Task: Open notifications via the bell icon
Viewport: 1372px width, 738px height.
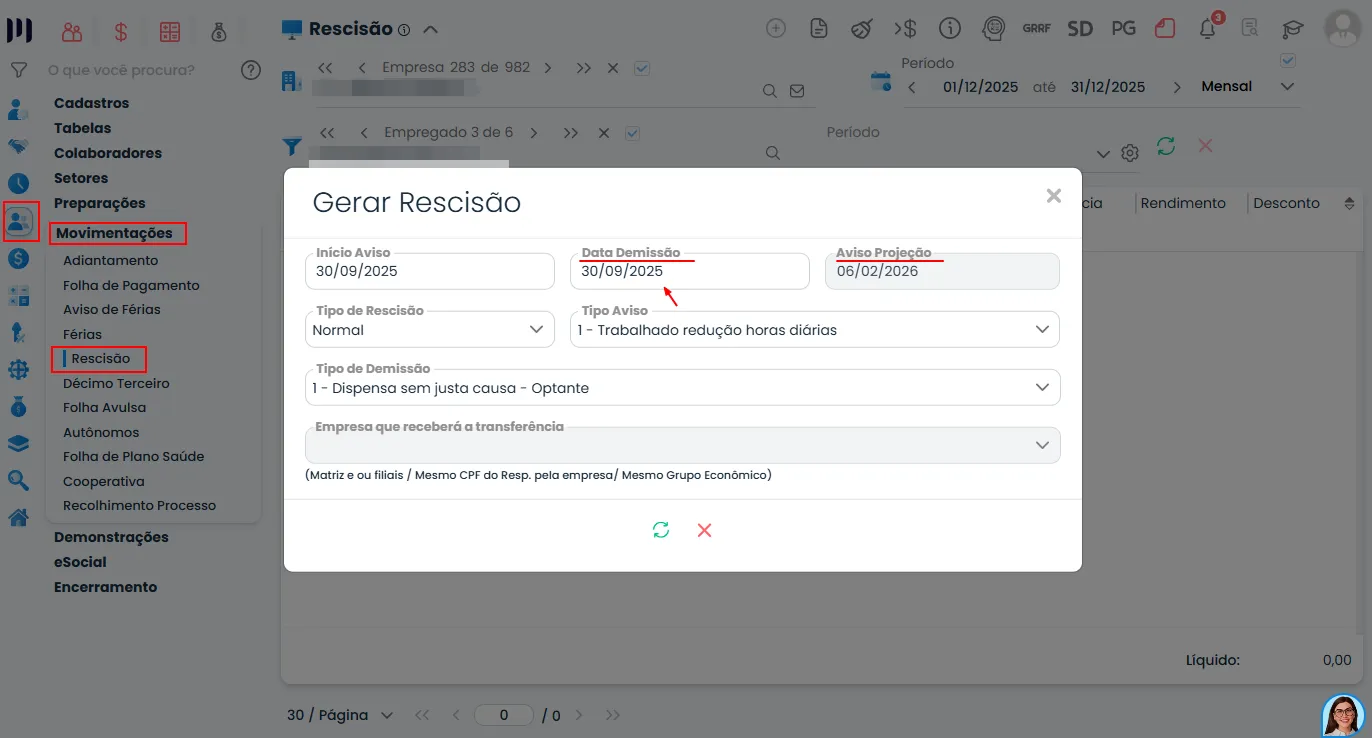Action: (x=1207, y=31)
